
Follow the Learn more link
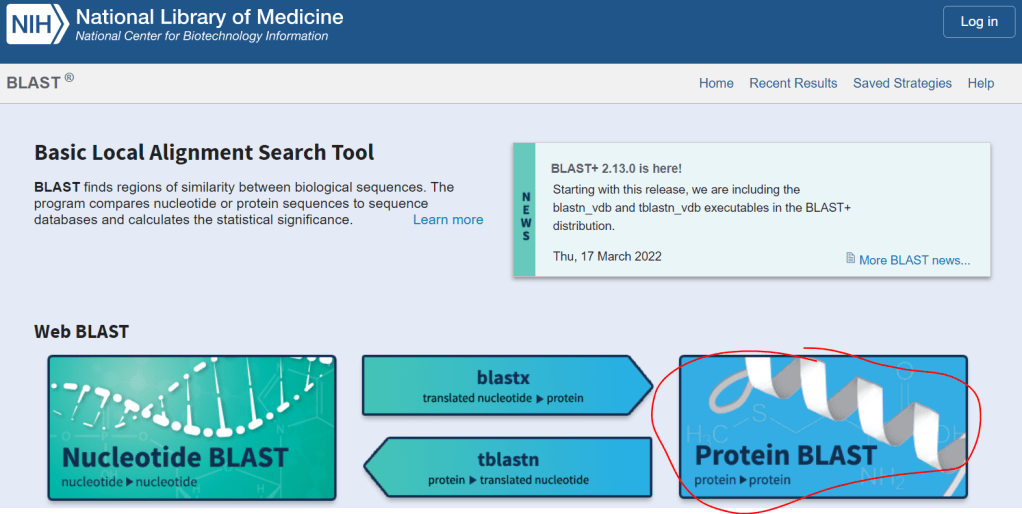point(448,220)
